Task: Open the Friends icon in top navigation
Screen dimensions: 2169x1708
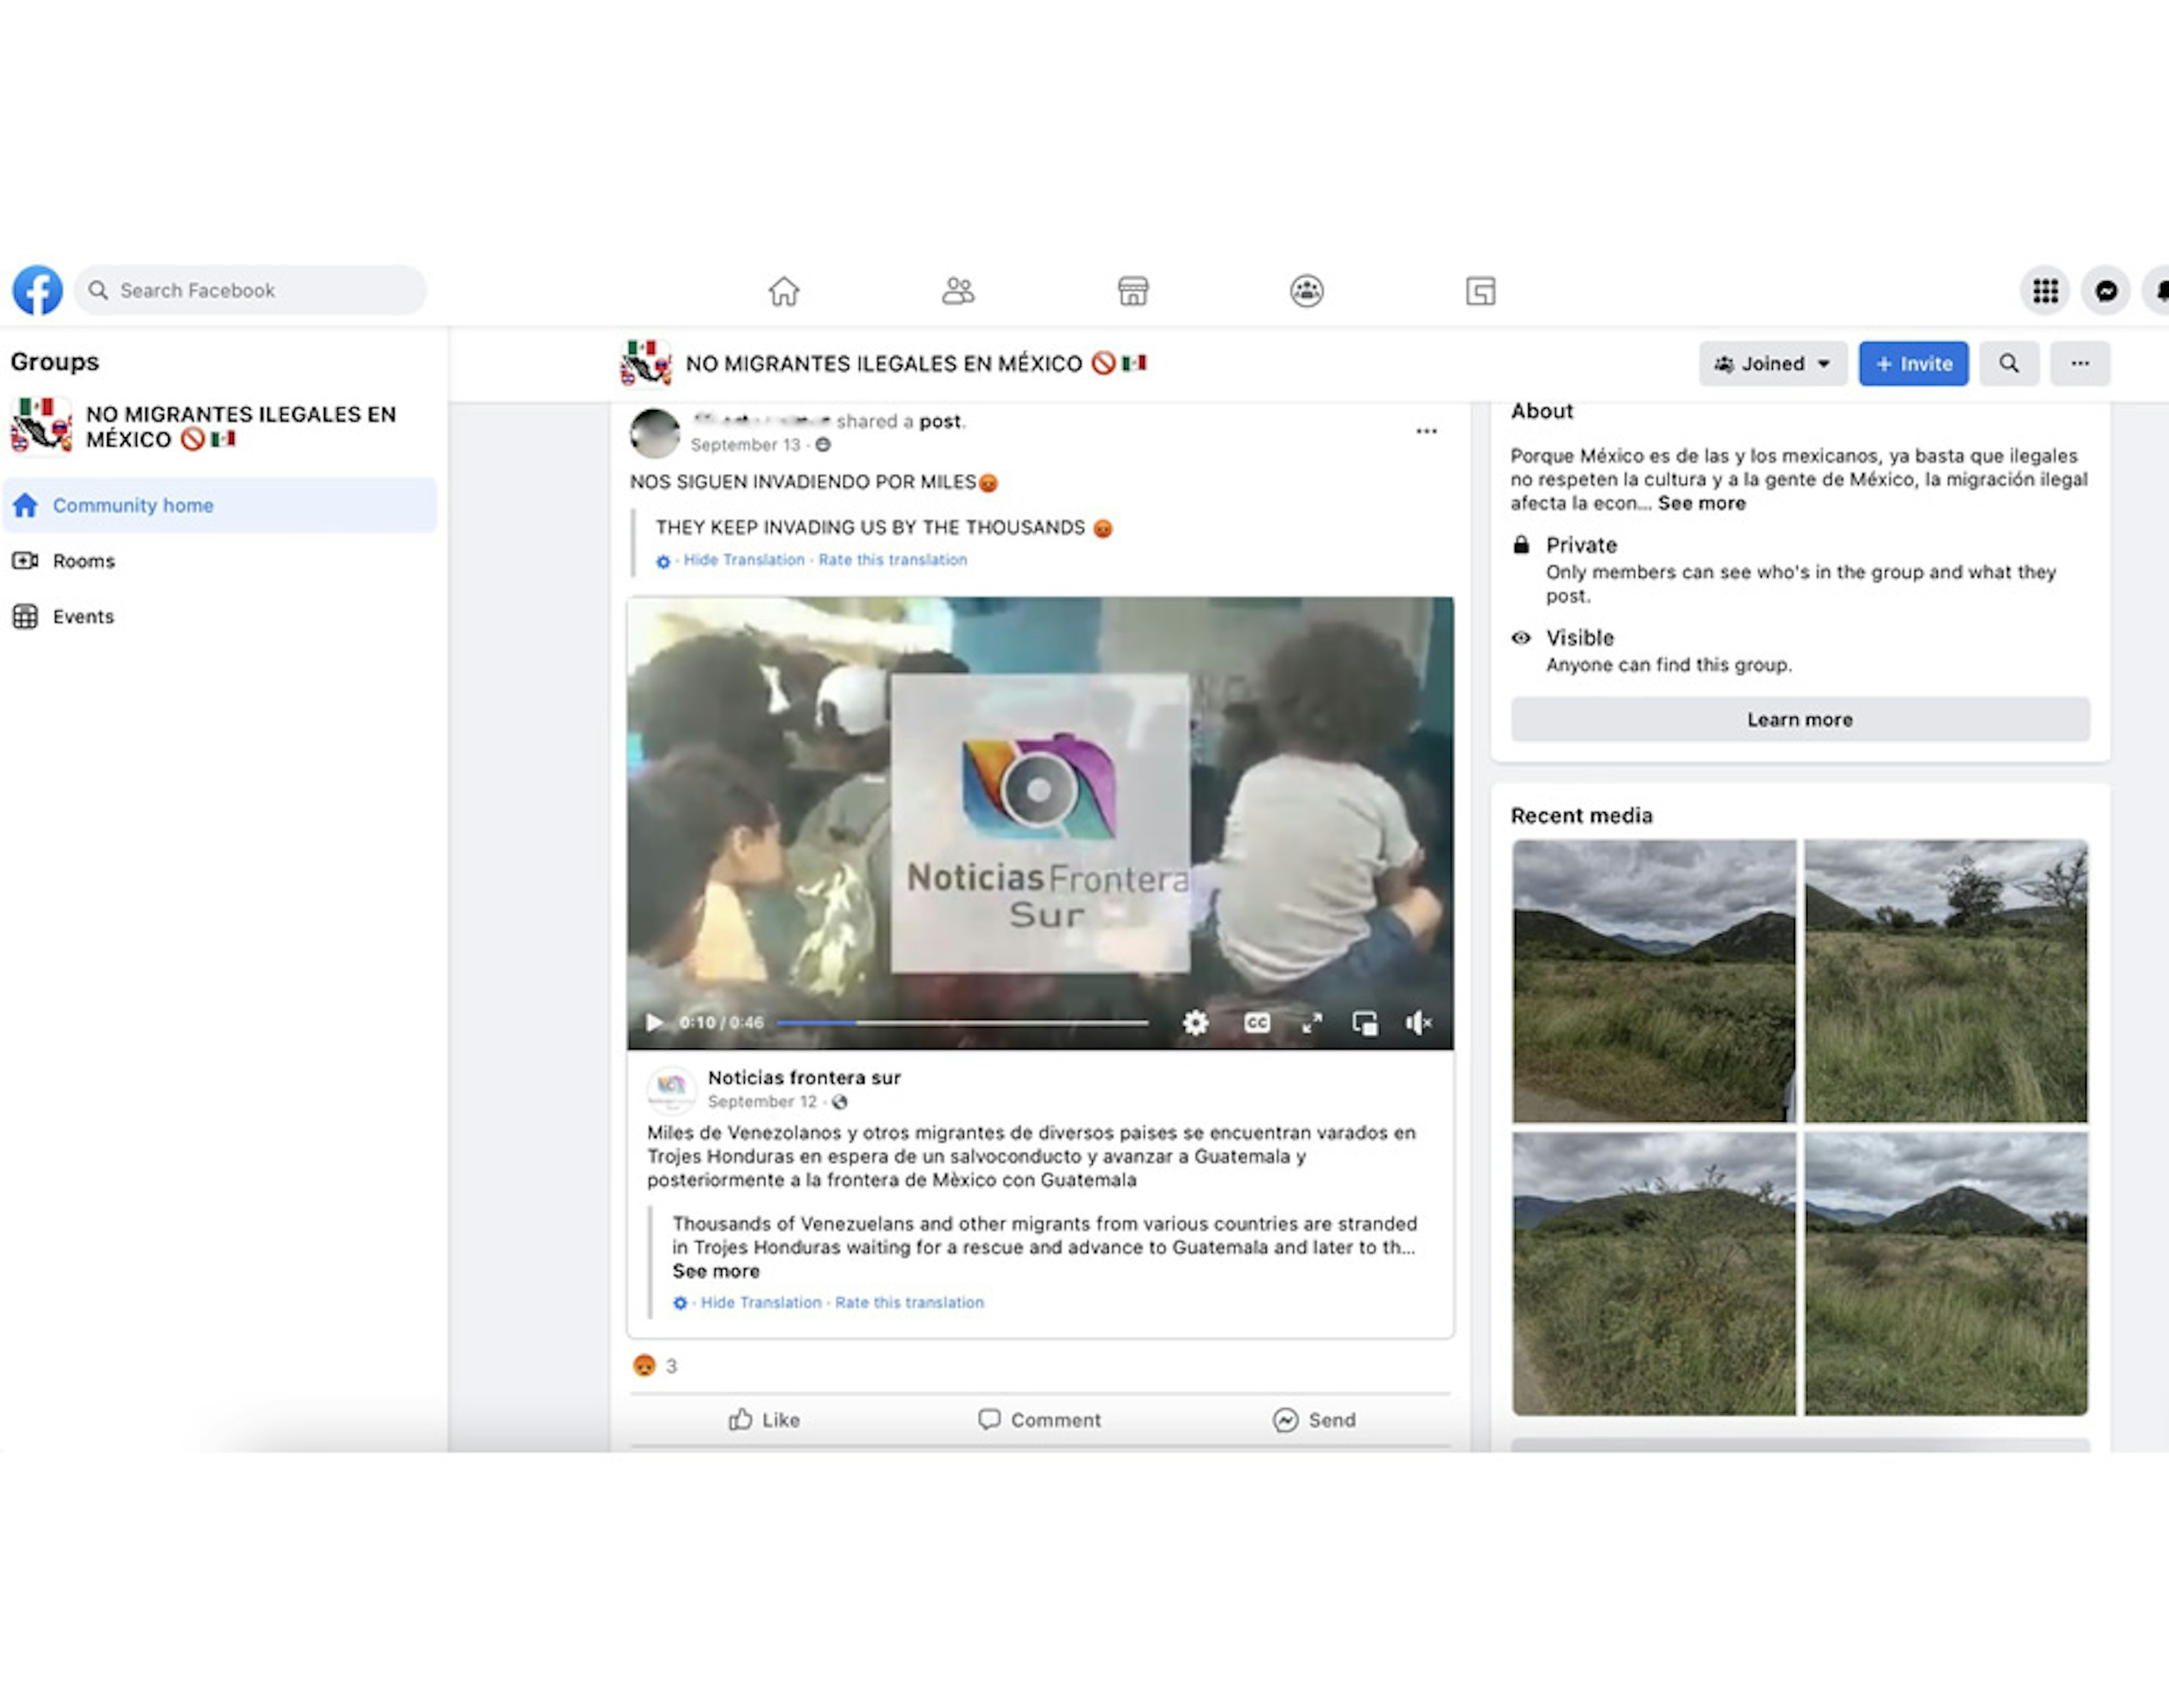Action: [958, 291]
